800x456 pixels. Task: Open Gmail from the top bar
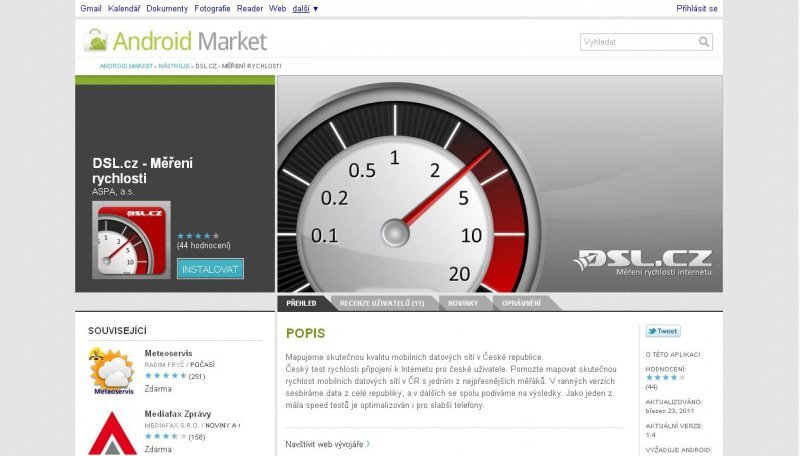90,8
